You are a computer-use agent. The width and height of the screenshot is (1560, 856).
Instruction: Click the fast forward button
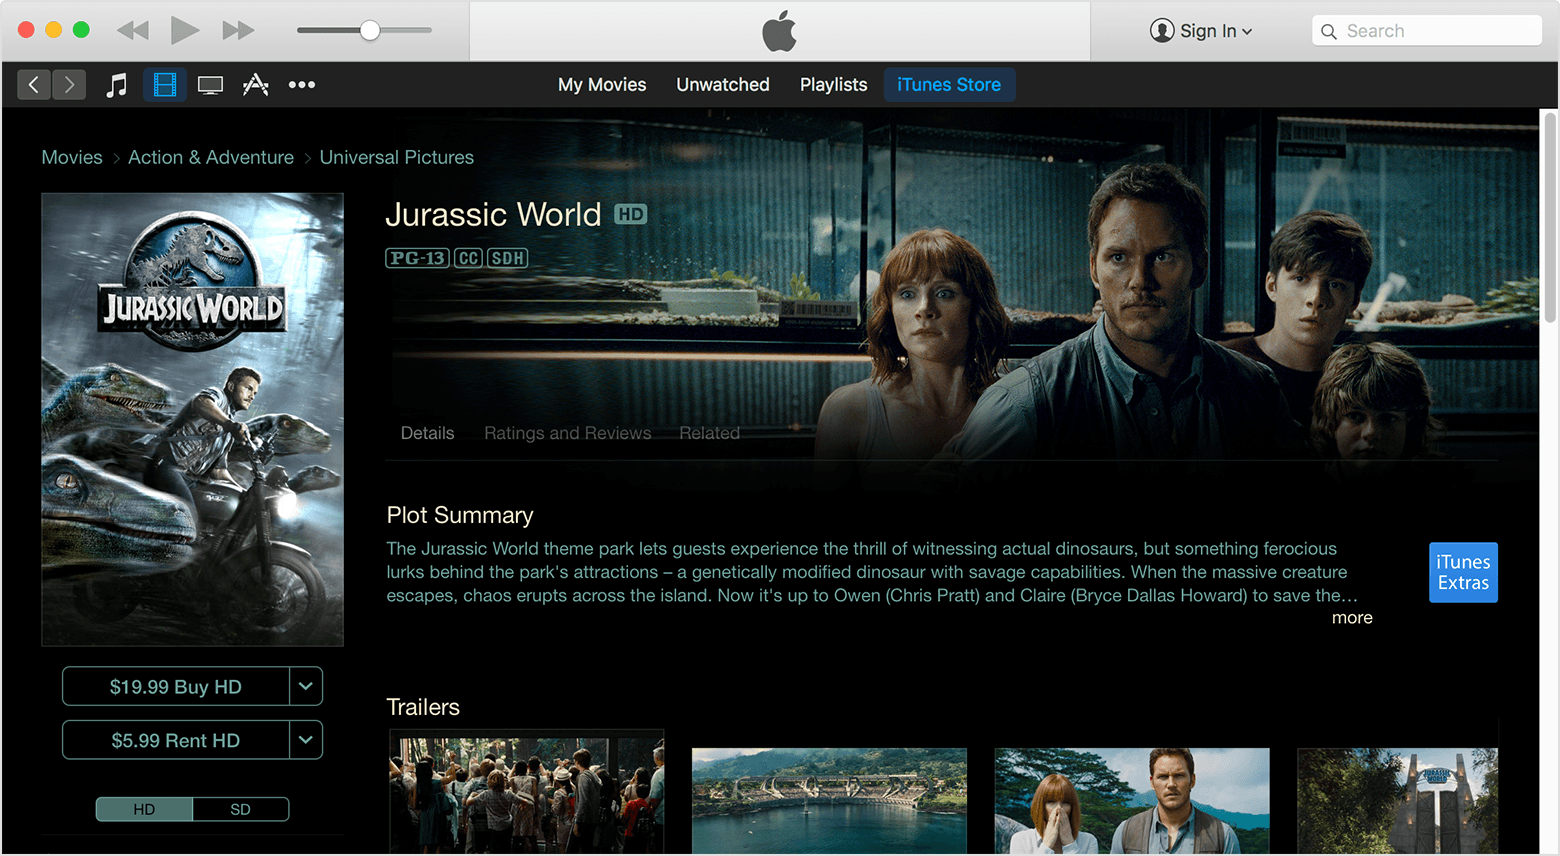238,30
